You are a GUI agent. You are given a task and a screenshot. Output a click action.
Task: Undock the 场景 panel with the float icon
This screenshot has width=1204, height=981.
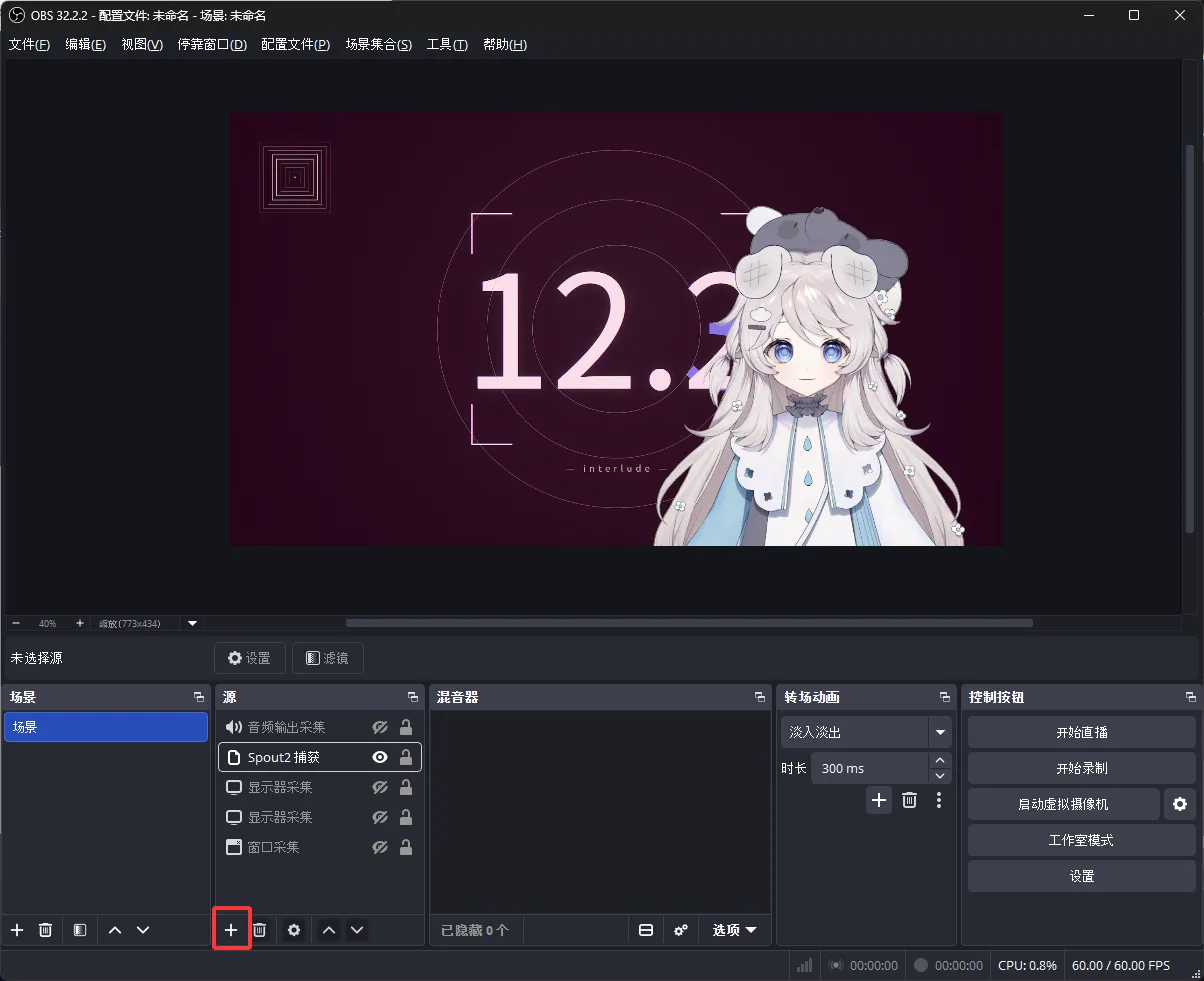point(199,697)
